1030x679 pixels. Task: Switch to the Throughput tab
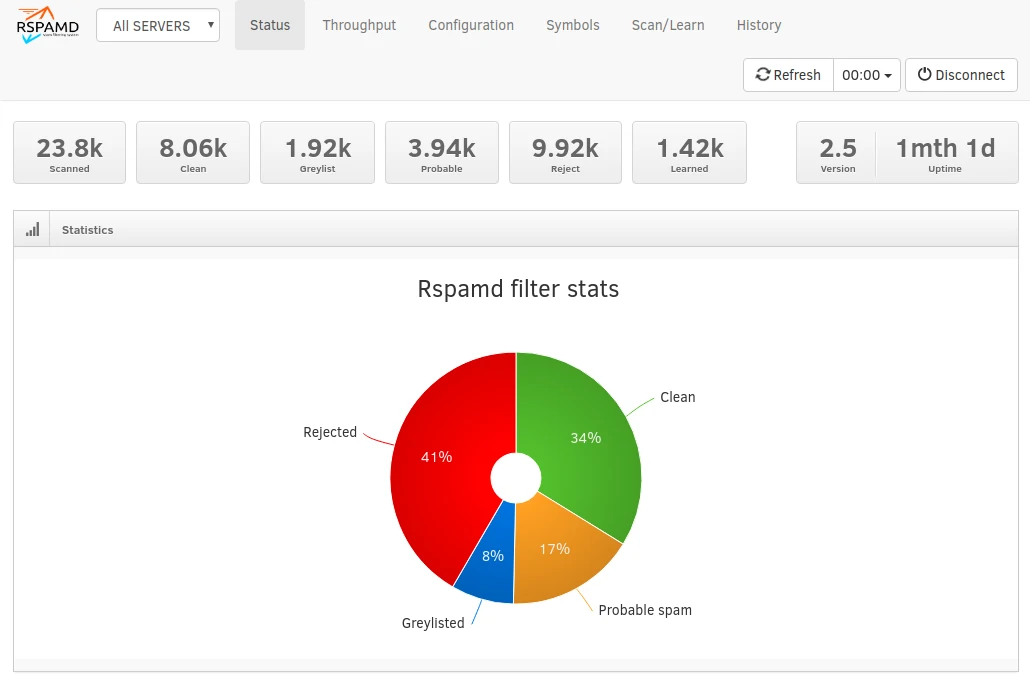359,25
